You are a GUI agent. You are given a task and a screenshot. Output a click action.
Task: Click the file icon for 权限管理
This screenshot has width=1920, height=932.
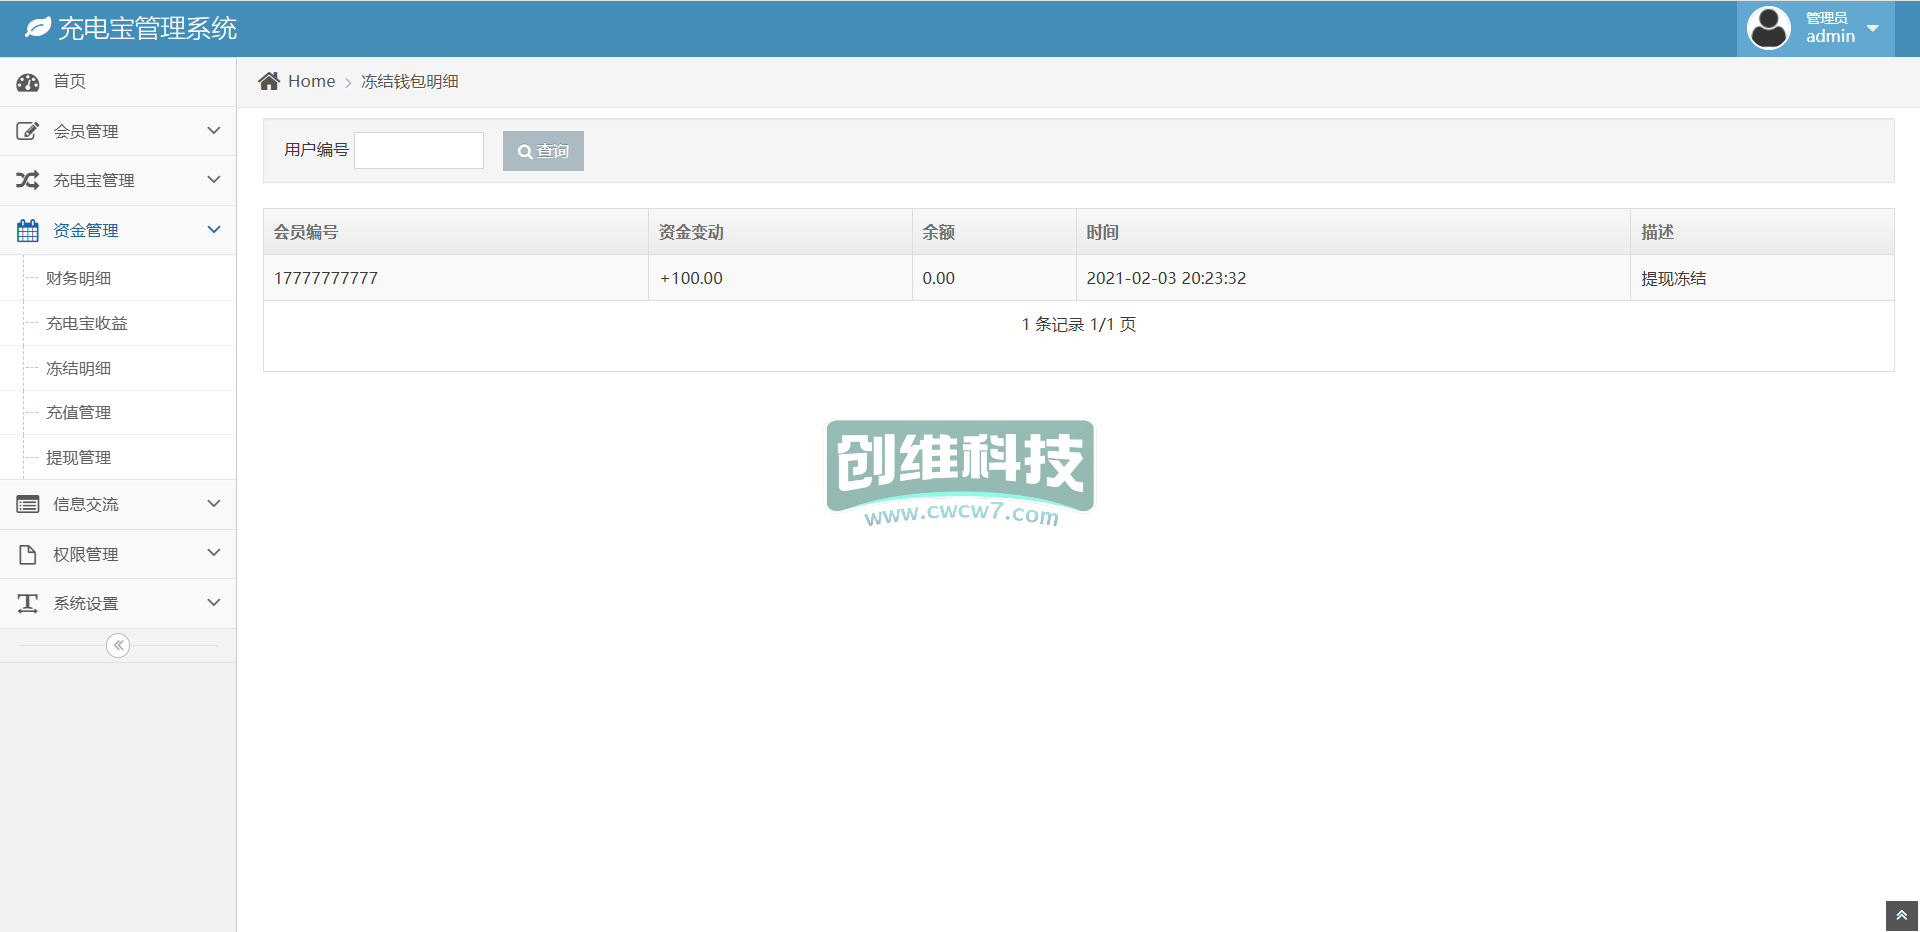(x=28, y=554)
